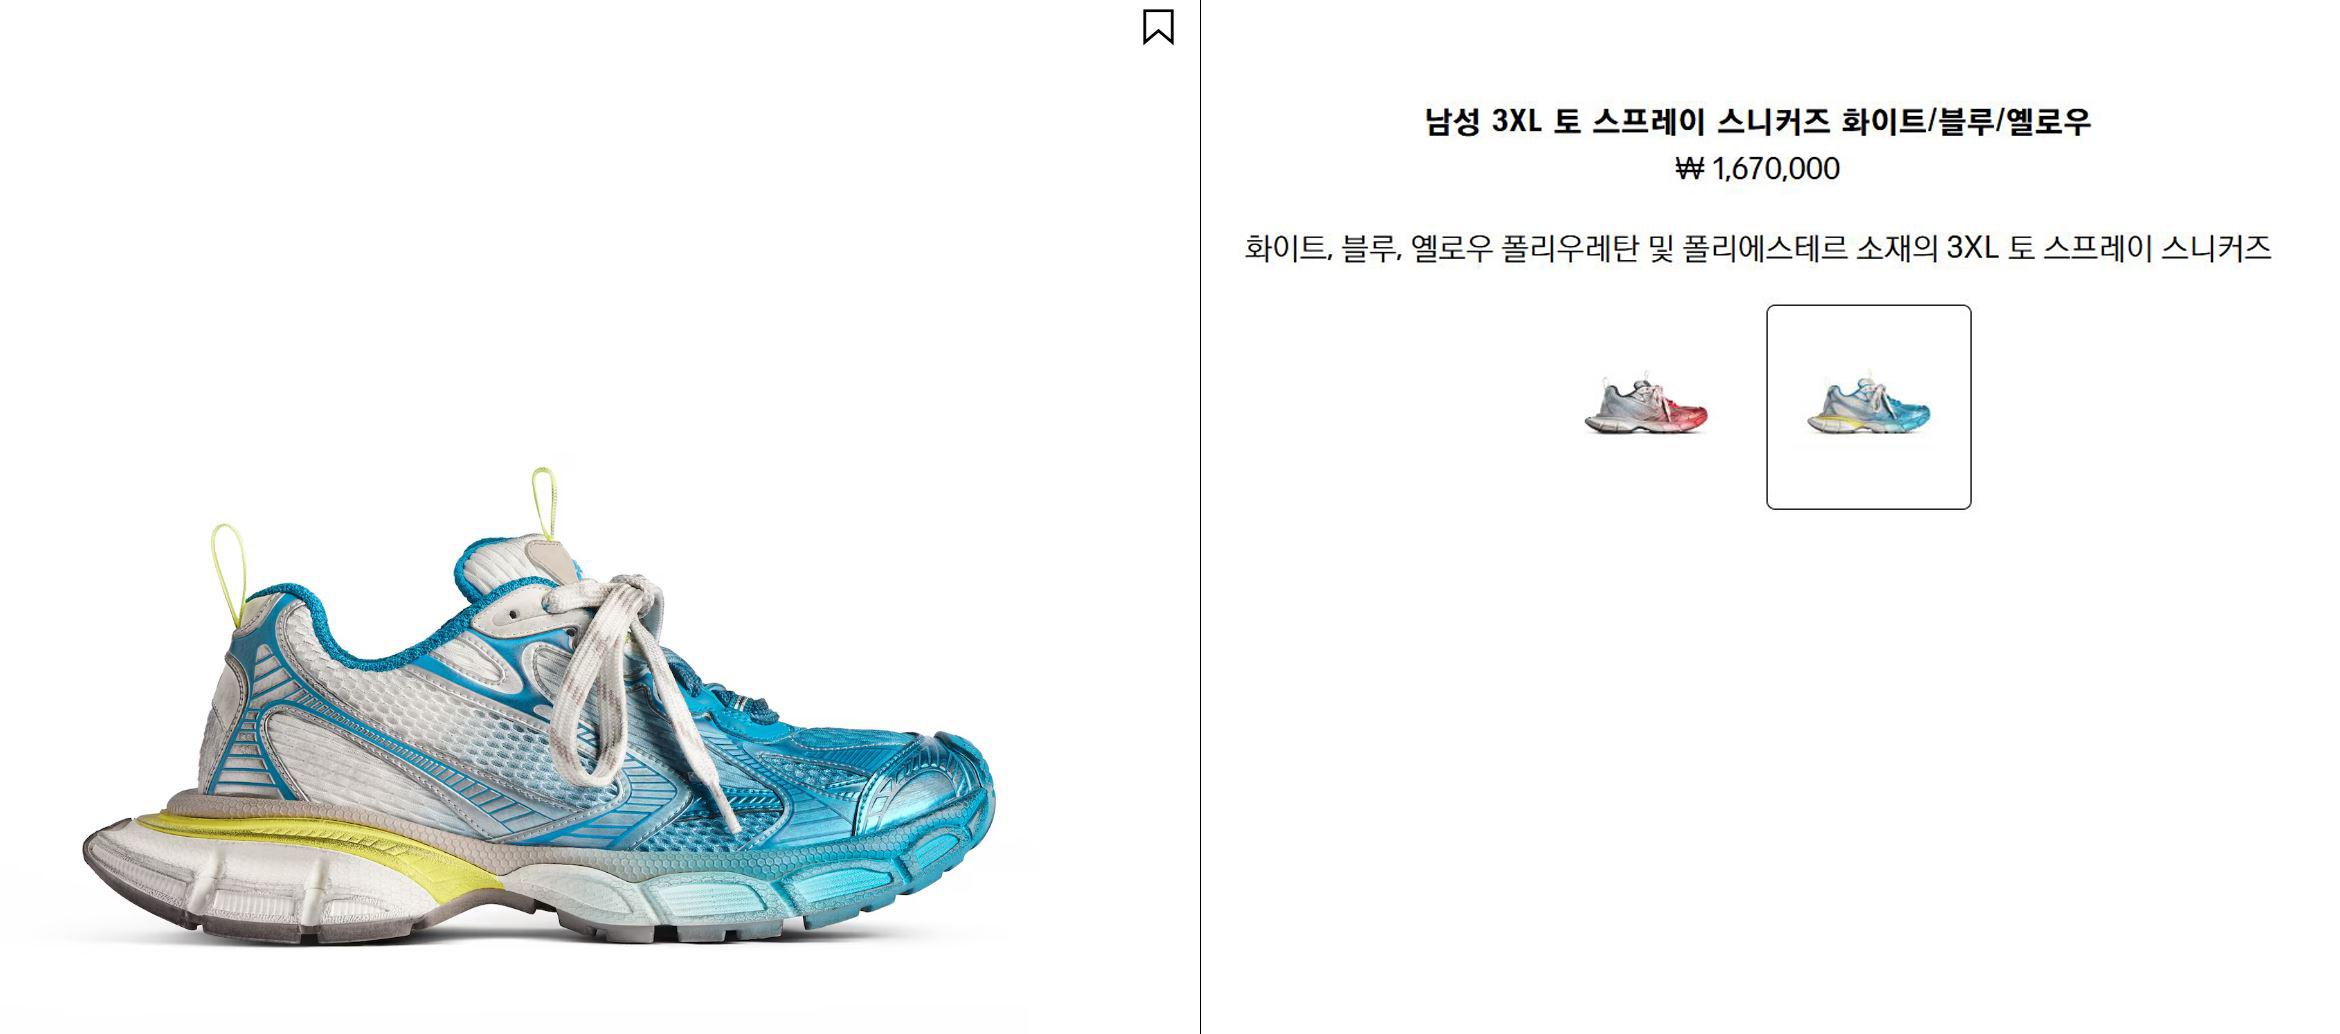
Task: Bookmark this sneaker to the wishlist
Action: point(1158,27)
